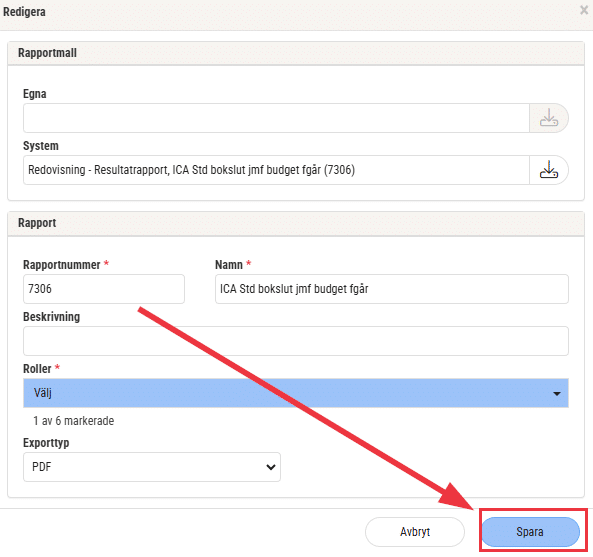Click the Redigera dialog title
593x557 pixels.
point(24,12)
